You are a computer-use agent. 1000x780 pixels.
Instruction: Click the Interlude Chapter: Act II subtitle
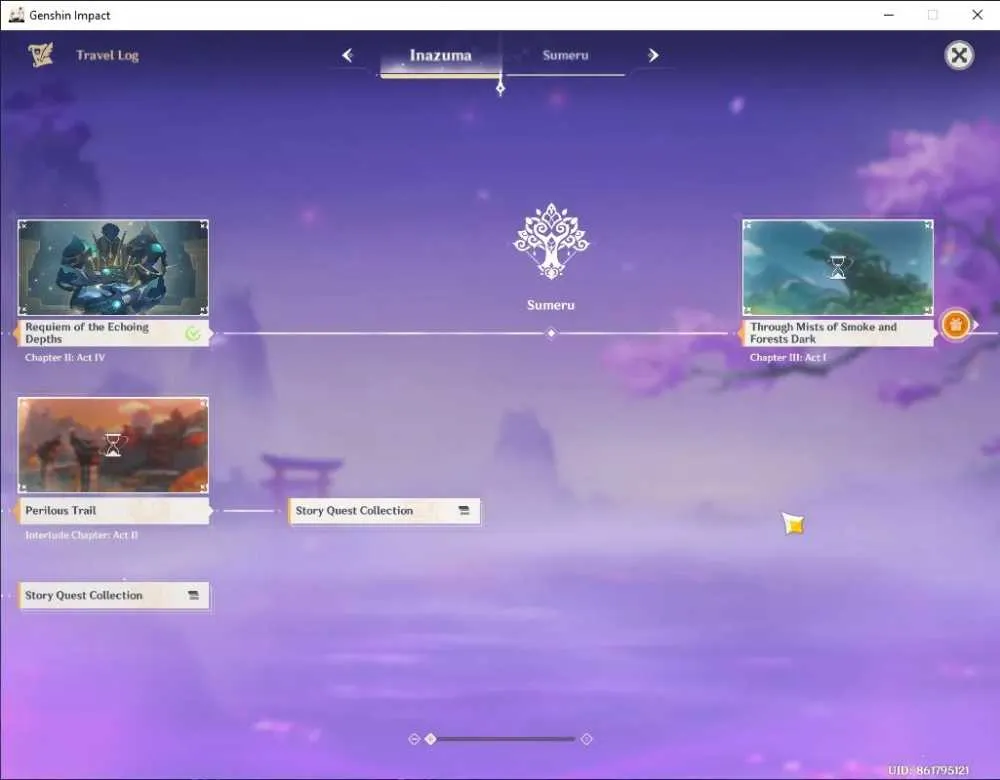tap(82, 535)
